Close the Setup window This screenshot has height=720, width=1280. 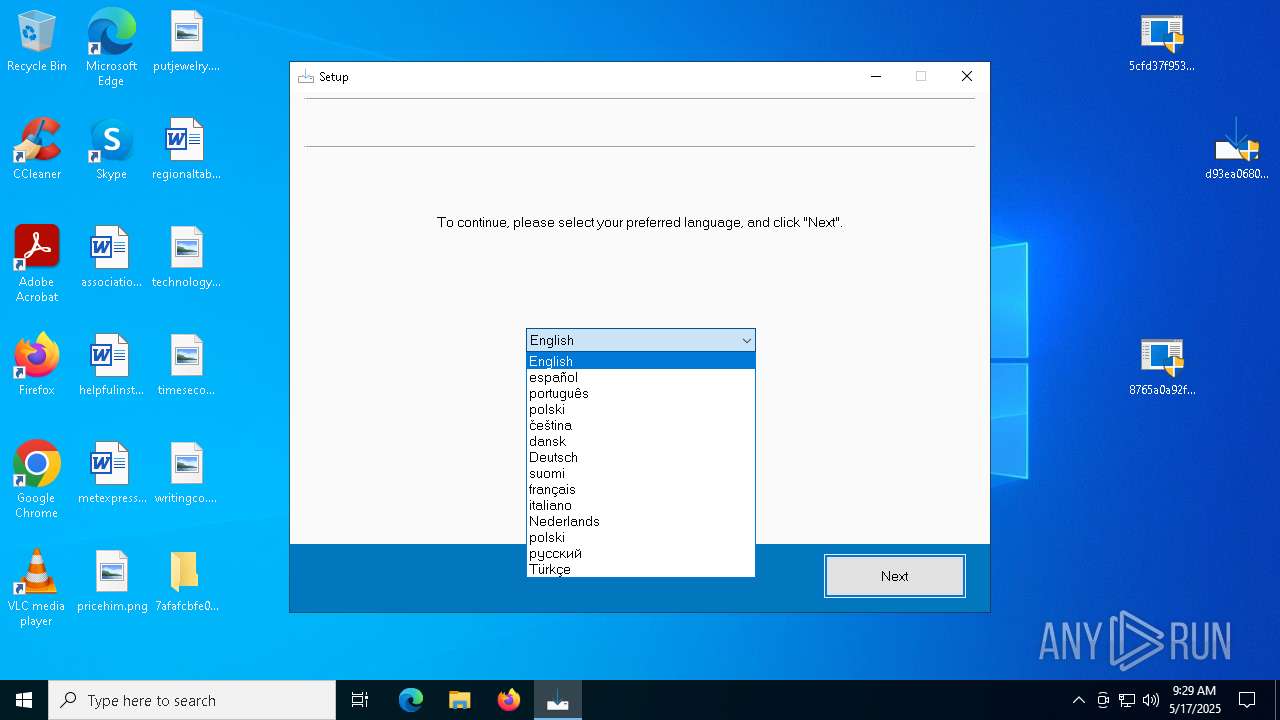tap(967, 76)
